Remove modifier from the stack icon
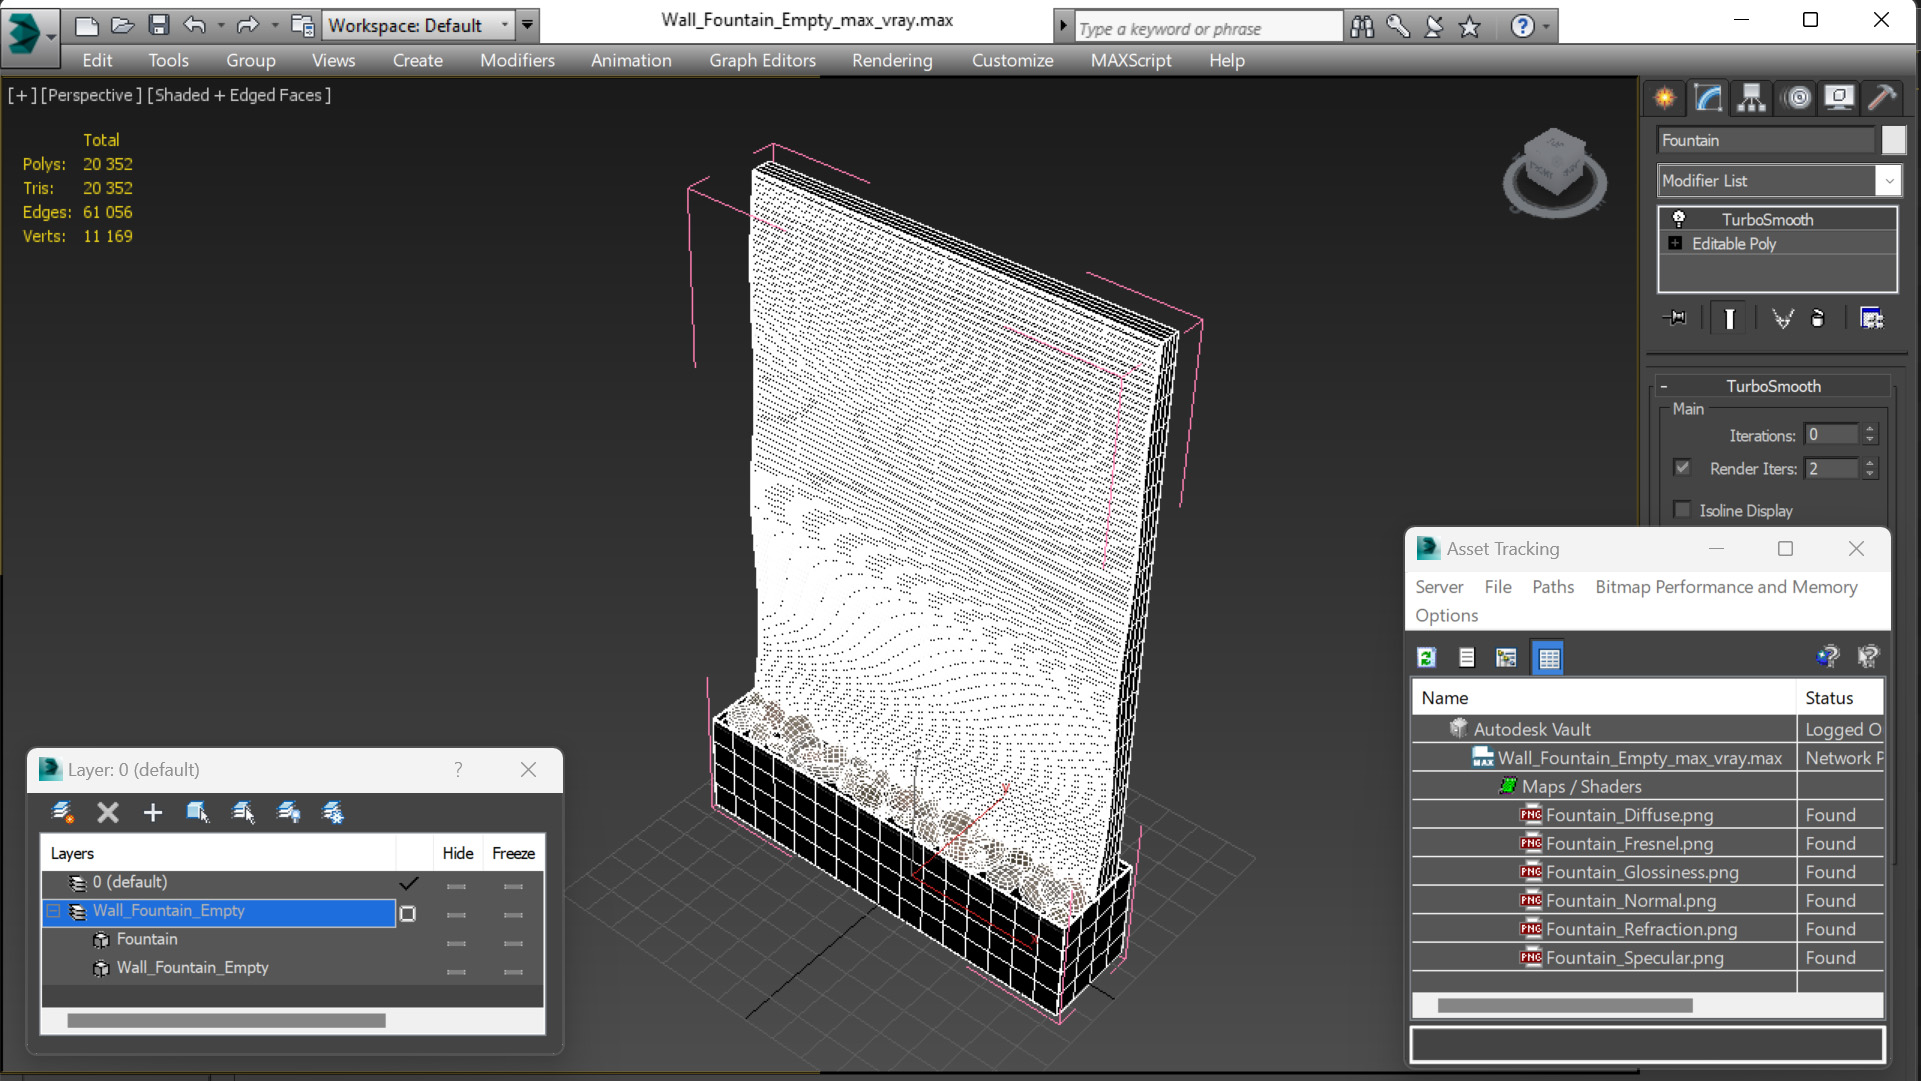 (x=1818, y=318)
